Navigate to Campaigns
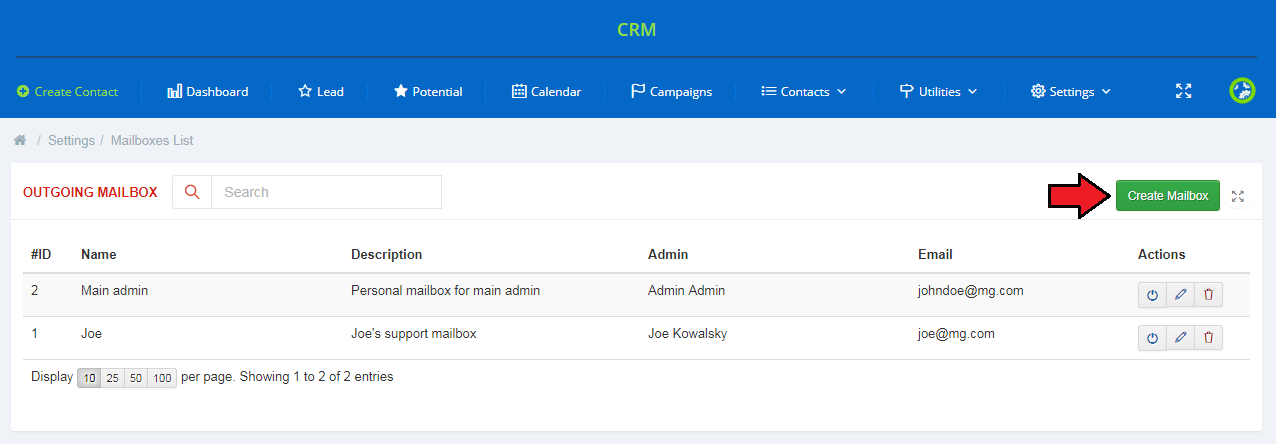1276x444 pixels. pos(671,91)
